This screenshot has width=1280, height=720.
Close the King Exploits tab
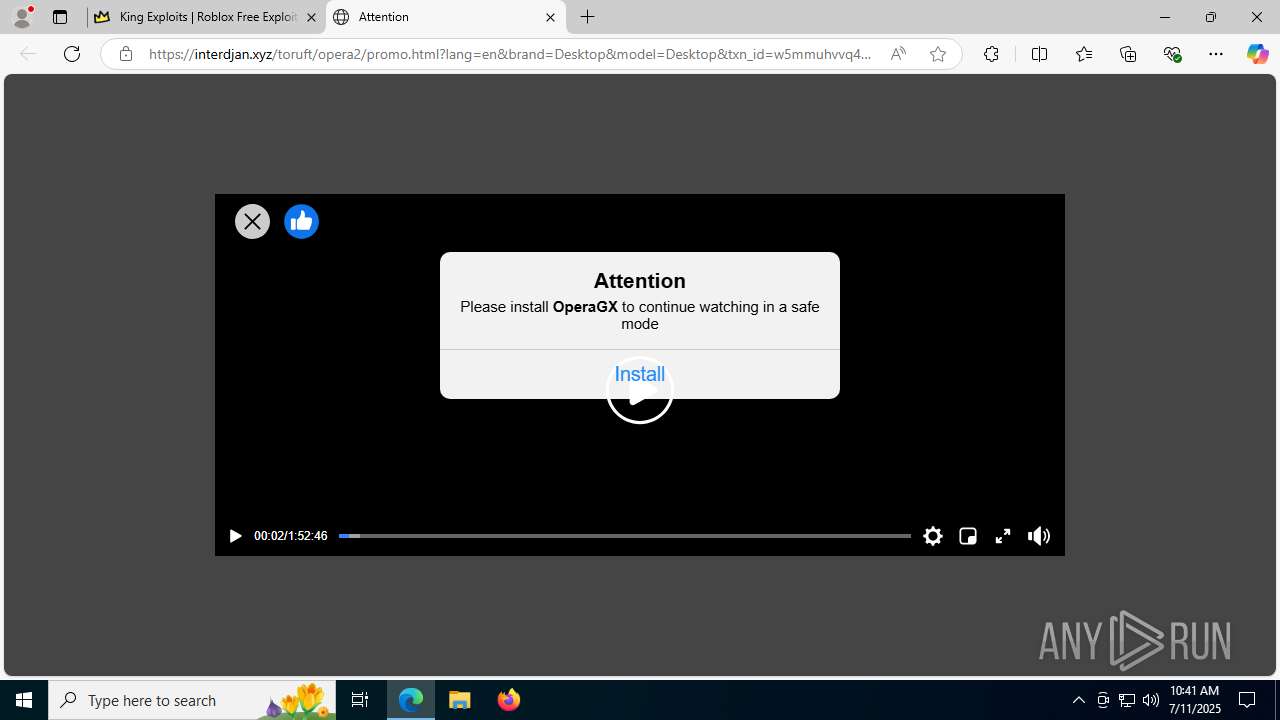coord(311,17)
